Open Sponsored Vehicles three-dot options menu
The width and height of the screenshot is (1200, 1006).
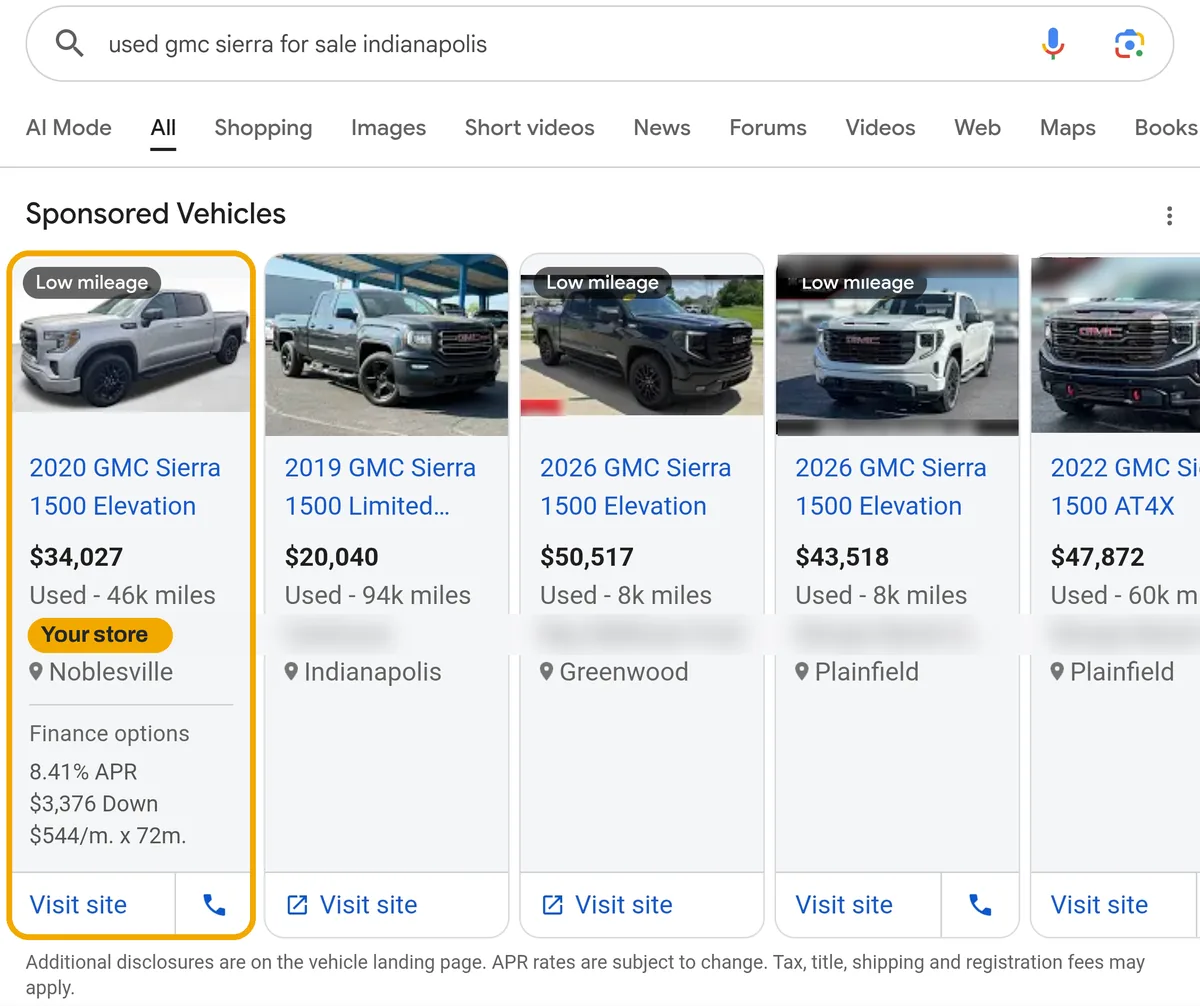click(x=1169, y=216)
